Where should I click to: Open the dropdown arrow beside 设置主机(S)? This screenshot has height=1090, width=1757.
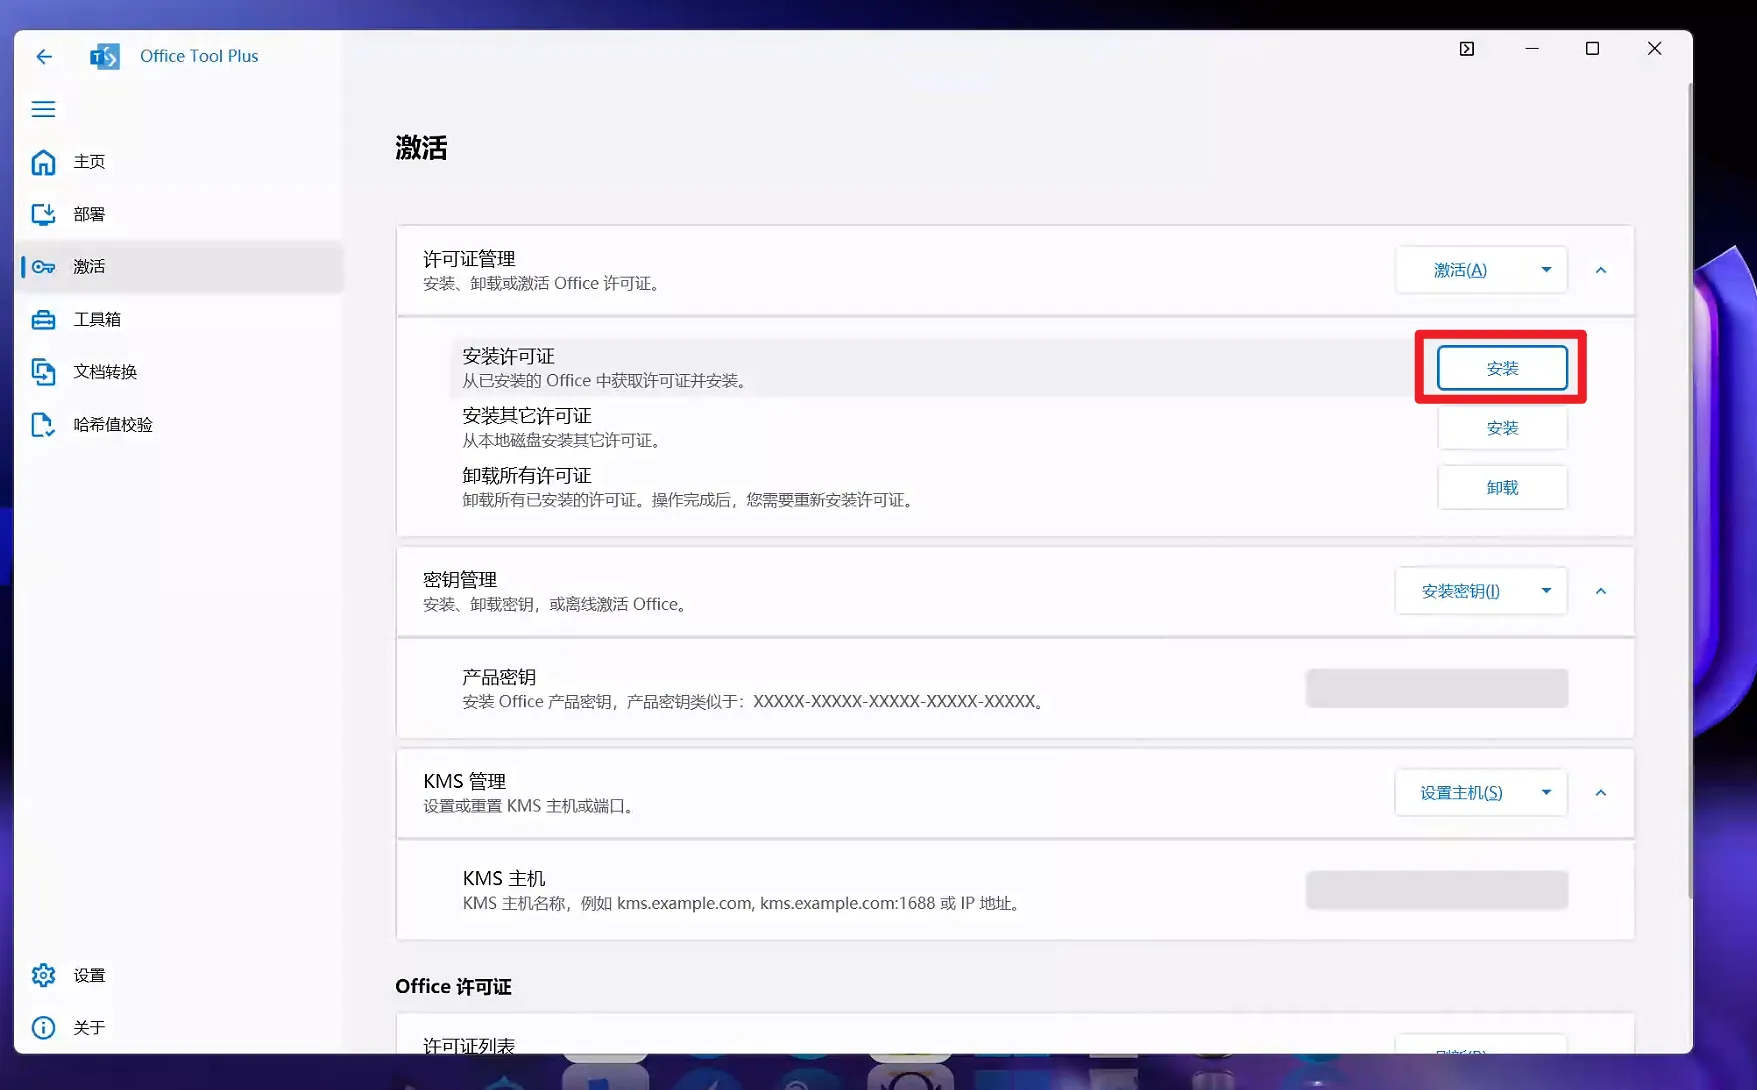[1546, 793]
